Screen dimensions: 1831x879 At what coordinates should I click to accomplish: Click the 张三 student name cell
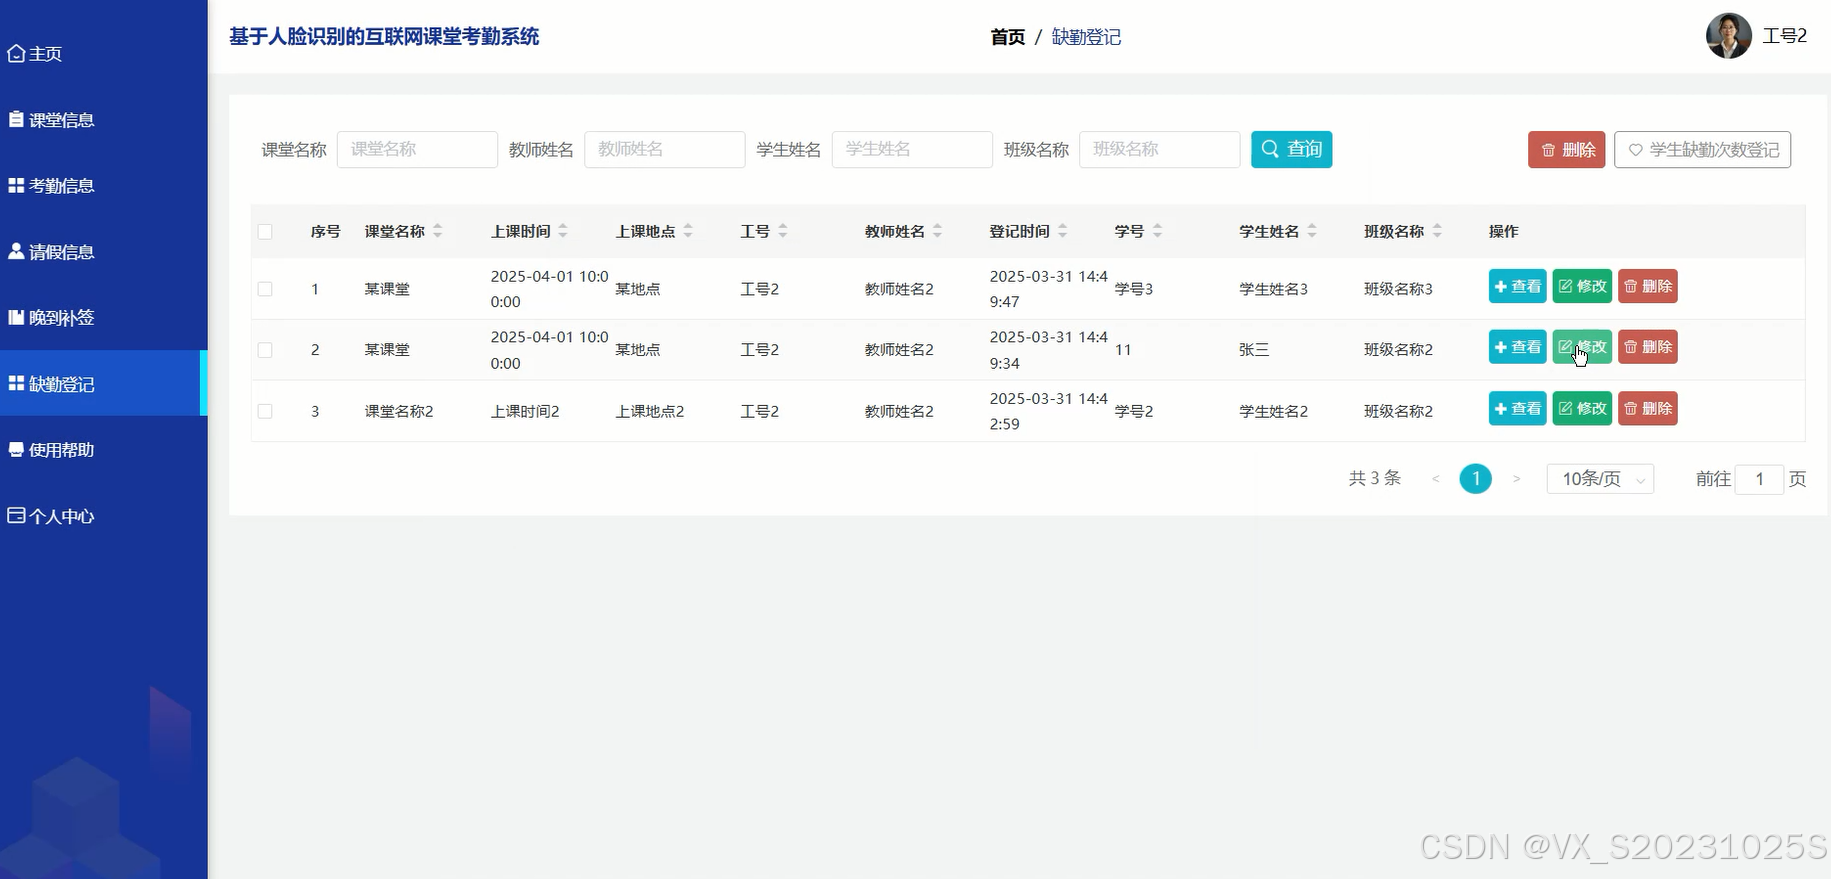pyautogui.click(x=1254, y=350)
